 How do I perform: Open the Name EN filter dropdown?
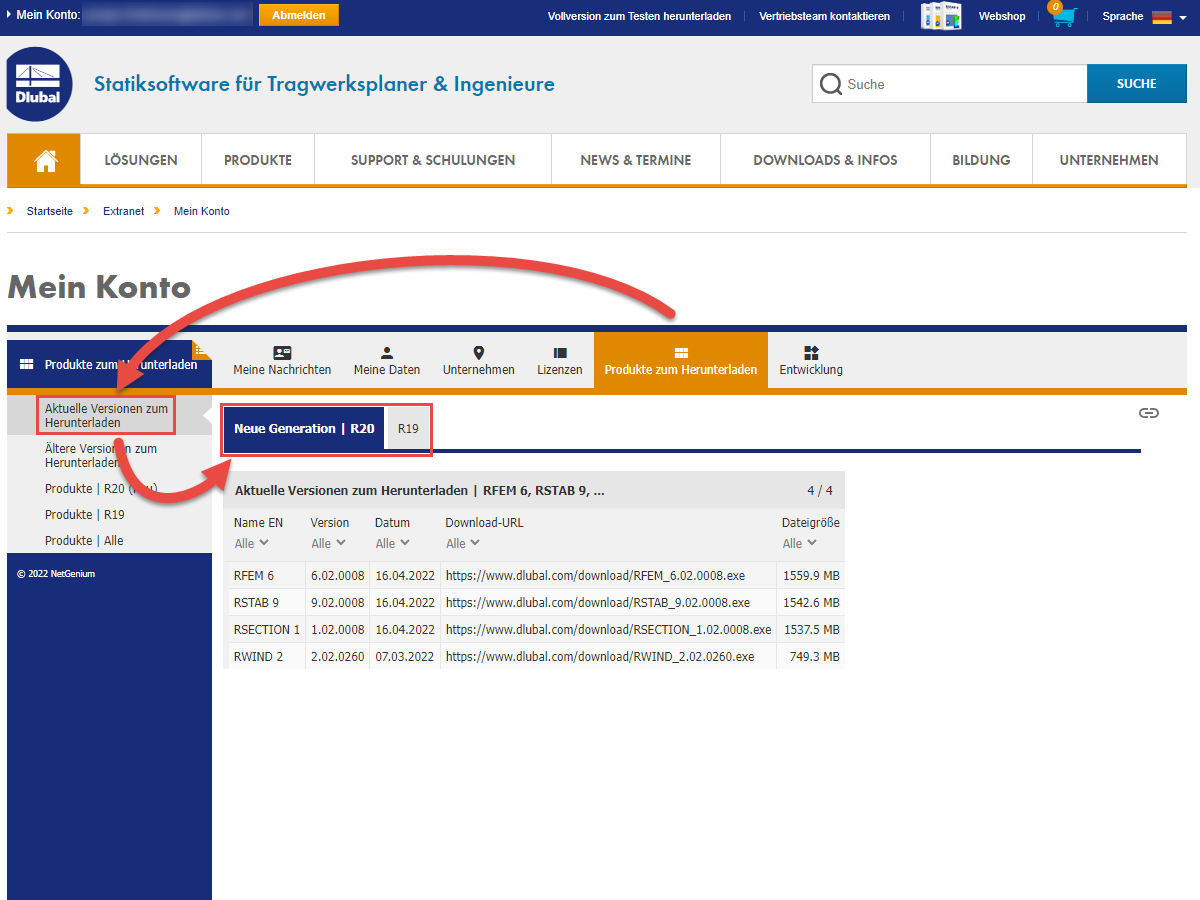[251, 544]
